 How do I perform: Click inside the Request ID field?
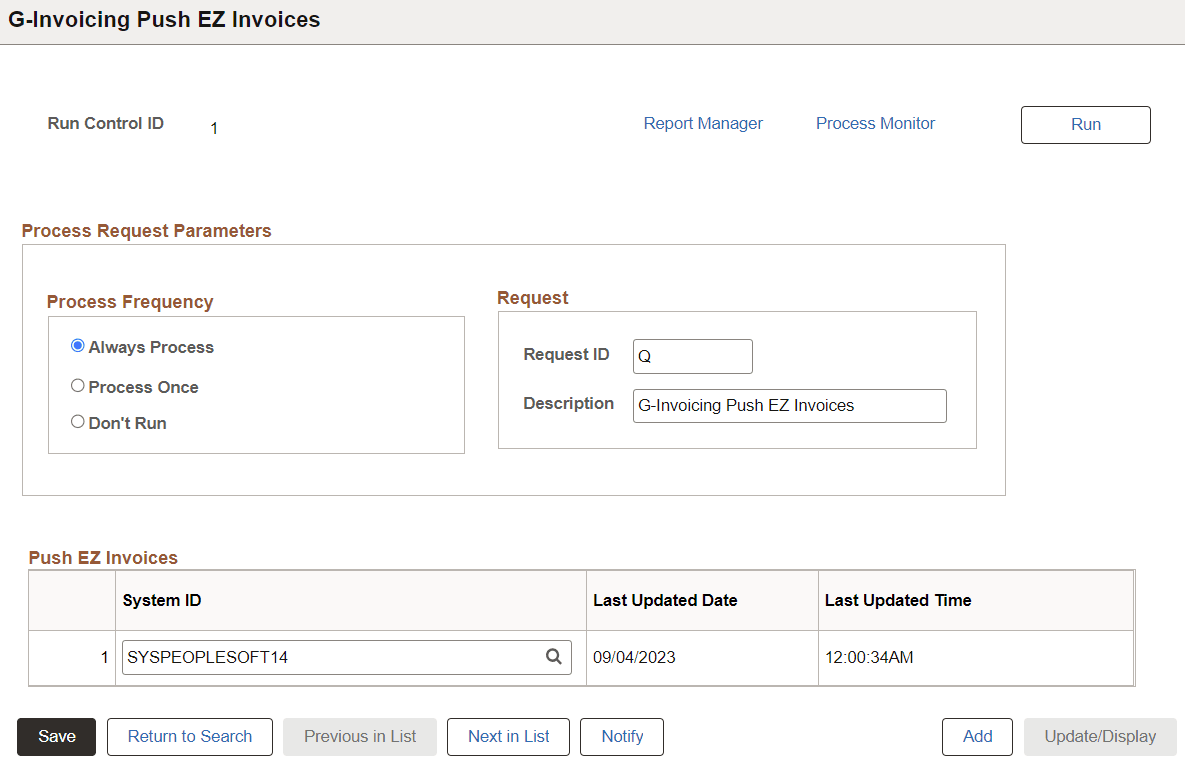tap(692, 356)
